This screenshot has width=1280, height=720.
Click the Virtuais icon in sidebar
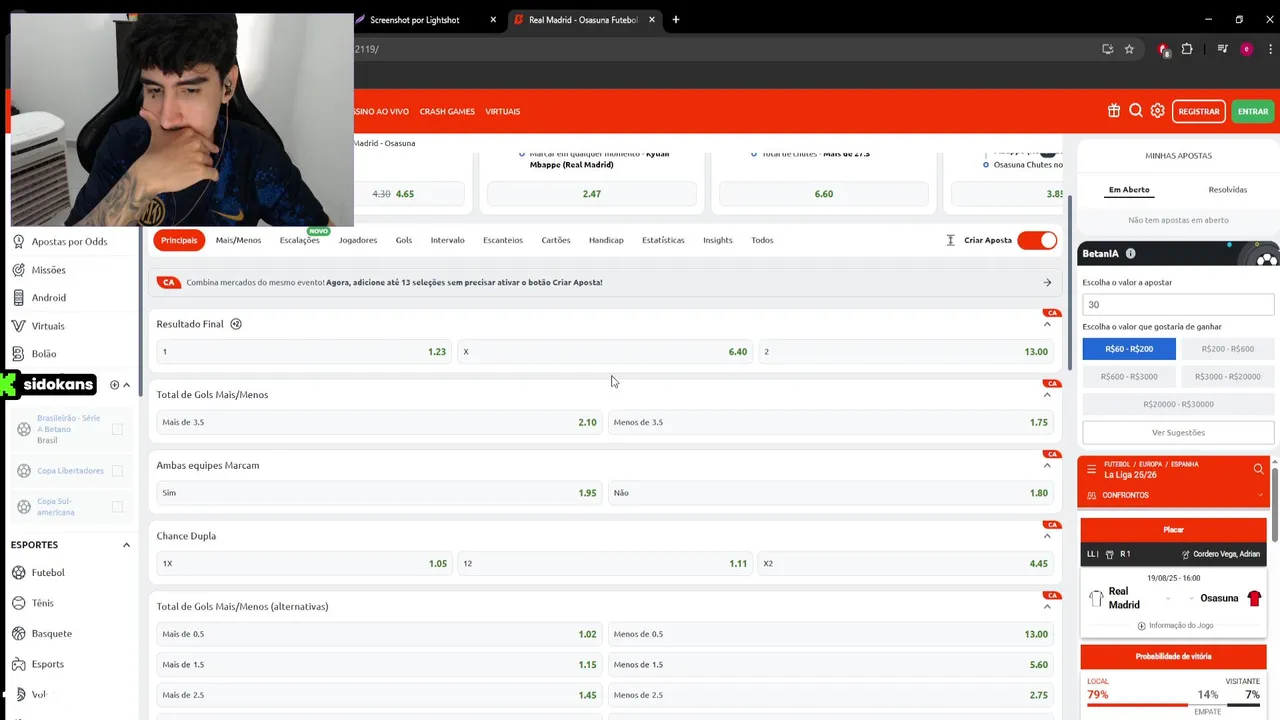click(20, 325)
